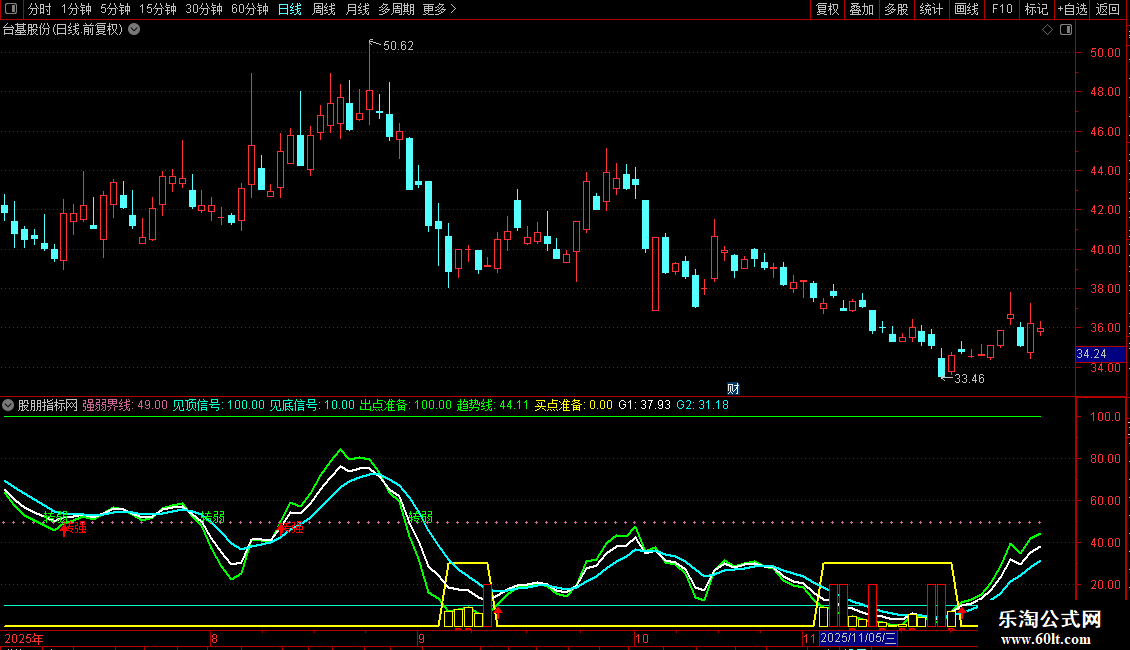Click the diamond icon above the chart
Viewport: 1130px width, 650px height.
[x=1047, y=30]
